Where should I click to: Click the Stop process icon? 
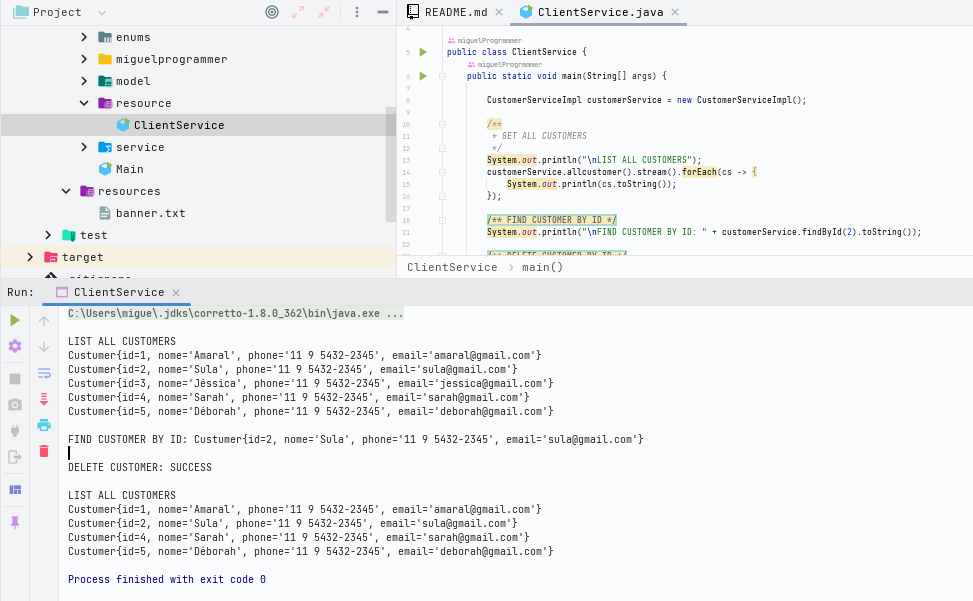coord(15,378)
